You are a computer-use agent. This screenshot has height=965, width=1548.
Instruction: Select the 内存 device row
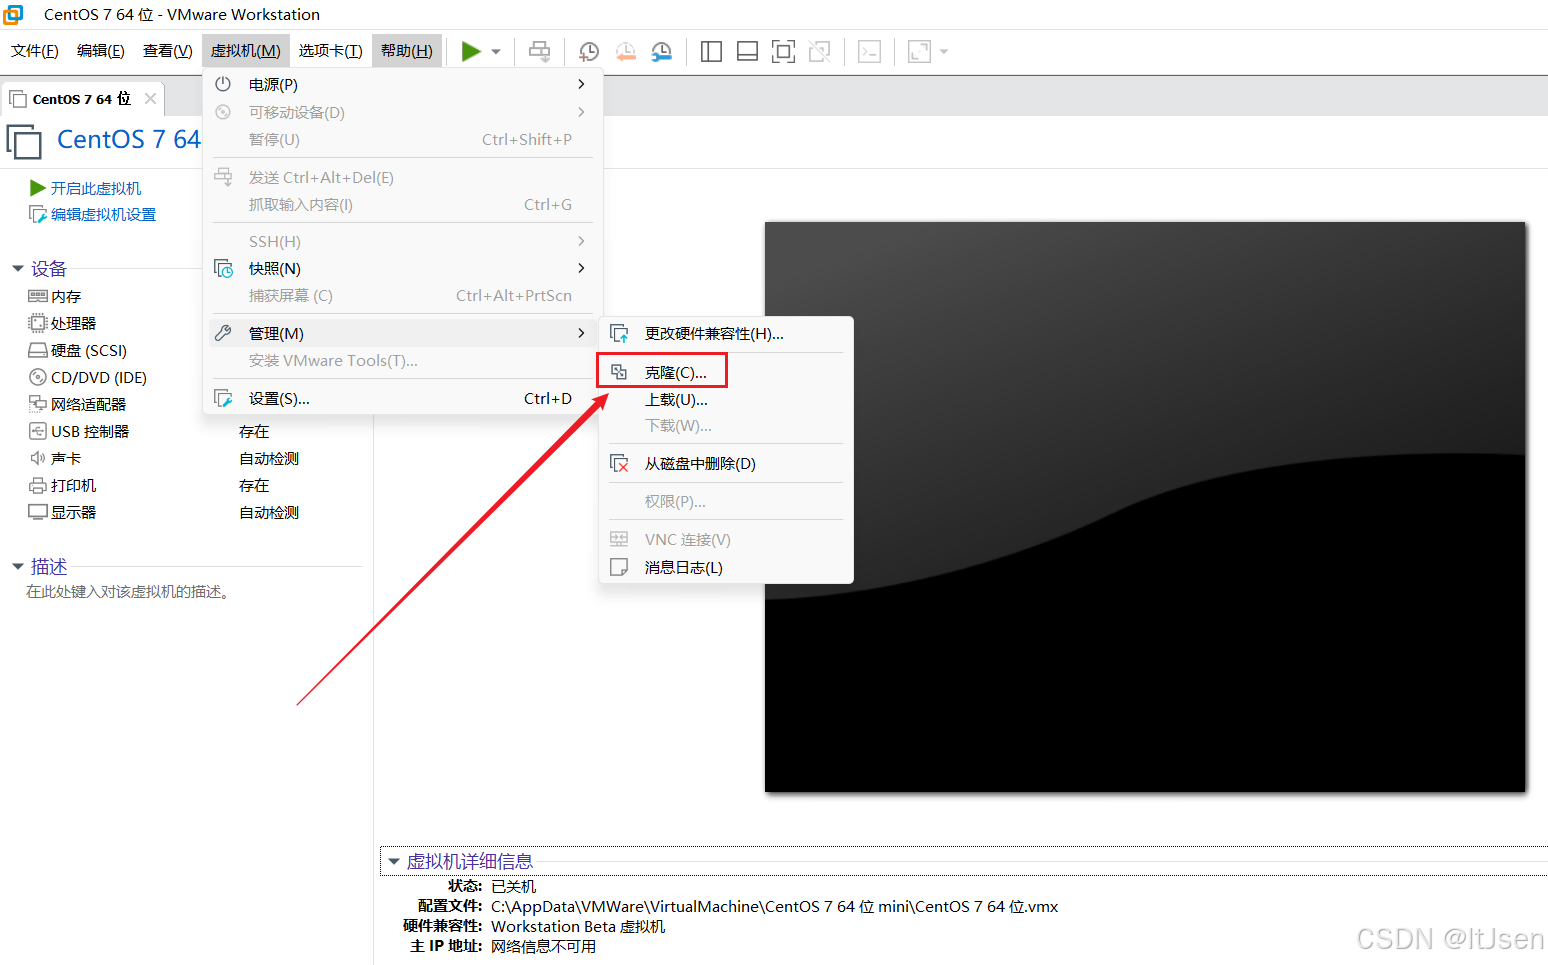click(66, 297)
